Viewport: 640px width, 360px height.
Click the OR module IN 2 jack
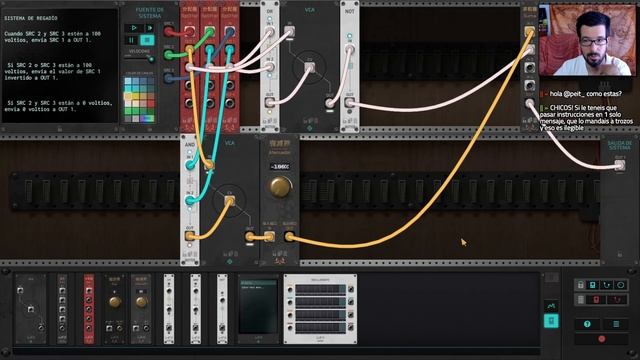(270, 67)
